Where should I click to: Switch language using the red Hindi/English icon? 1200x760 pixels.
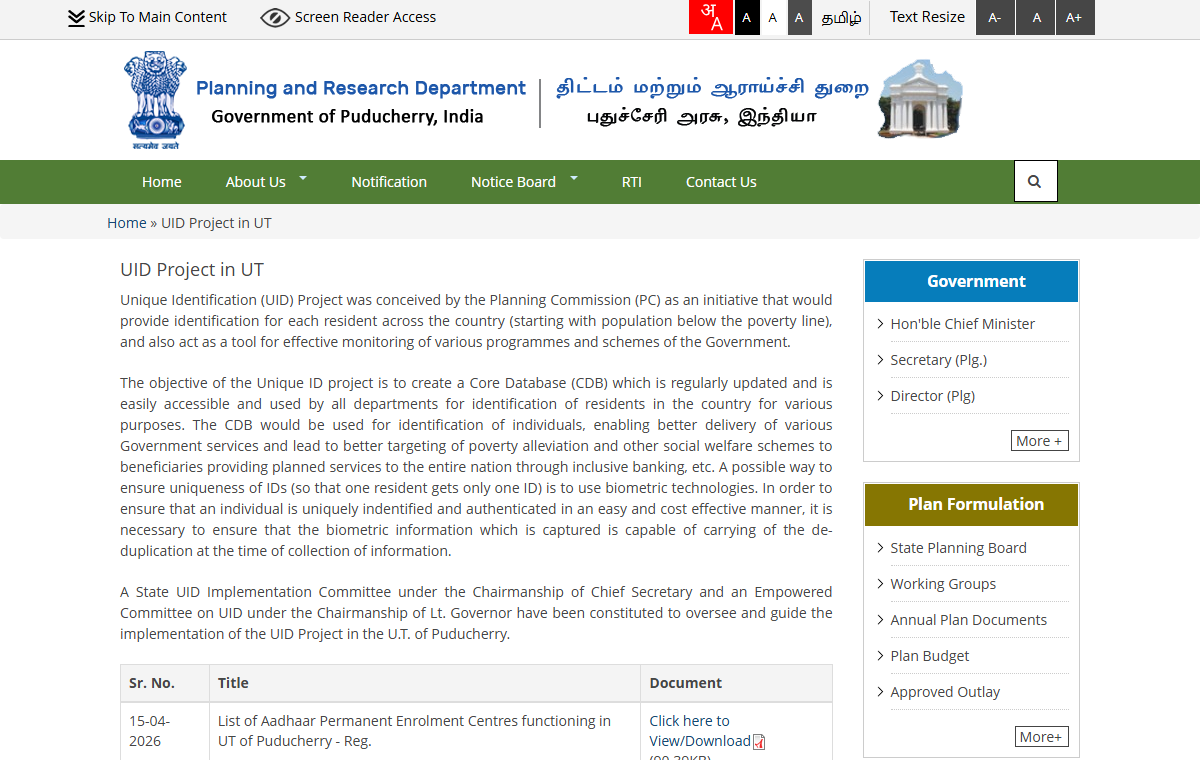711,17
